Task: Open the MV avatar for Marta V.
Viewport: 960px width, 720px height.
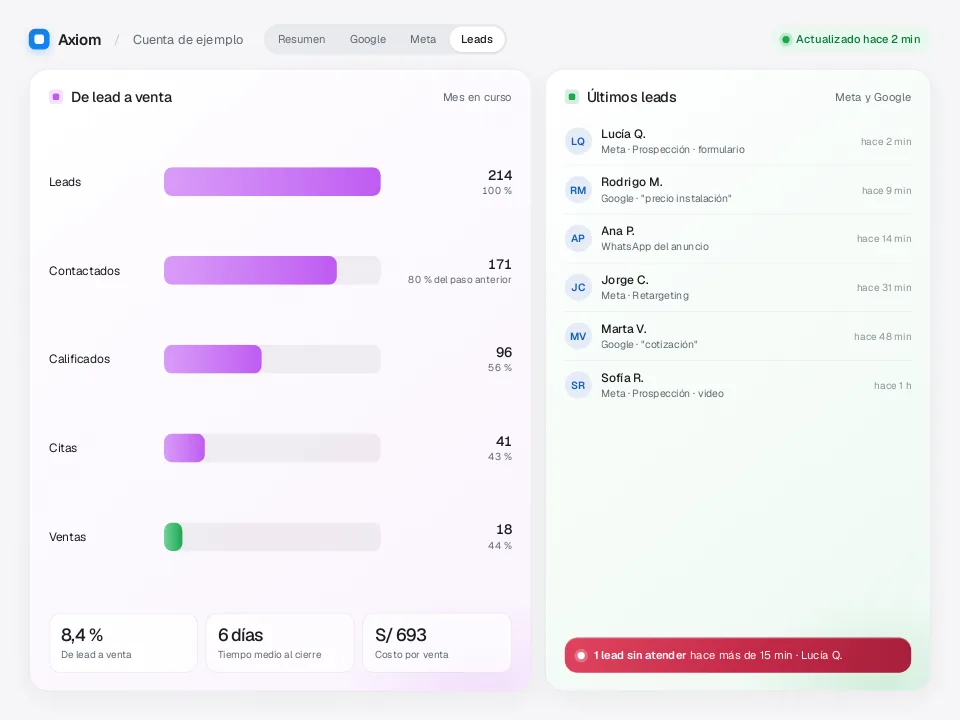Action: coord(578,337)
